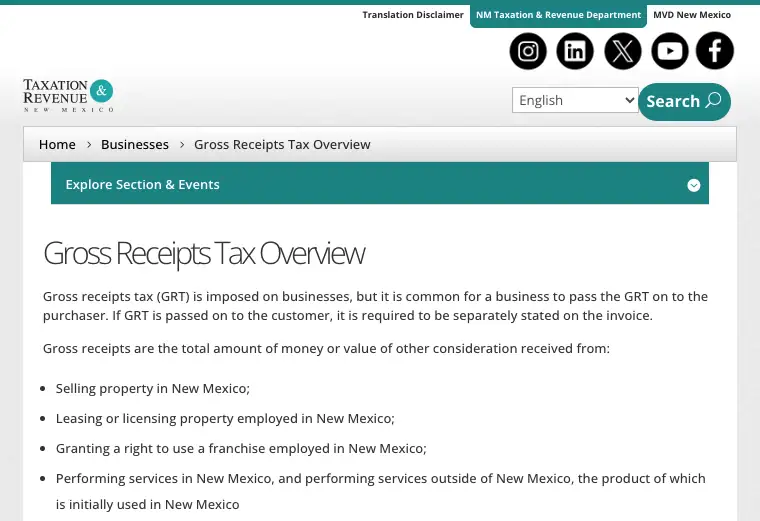760x521 pixels.
Task: Open the LinkedIn social icon
Action: 575,51
